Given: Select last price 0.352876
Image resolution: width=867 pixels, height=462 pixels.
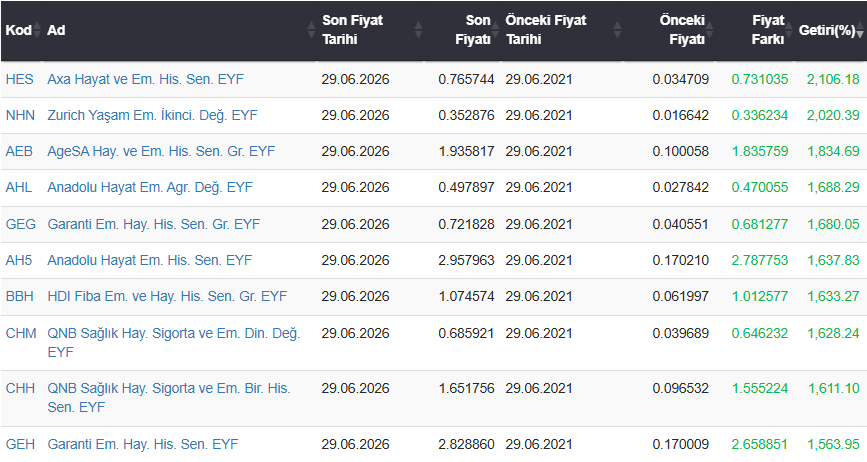Looking at the screenshot, I should (x=466, y=115).
